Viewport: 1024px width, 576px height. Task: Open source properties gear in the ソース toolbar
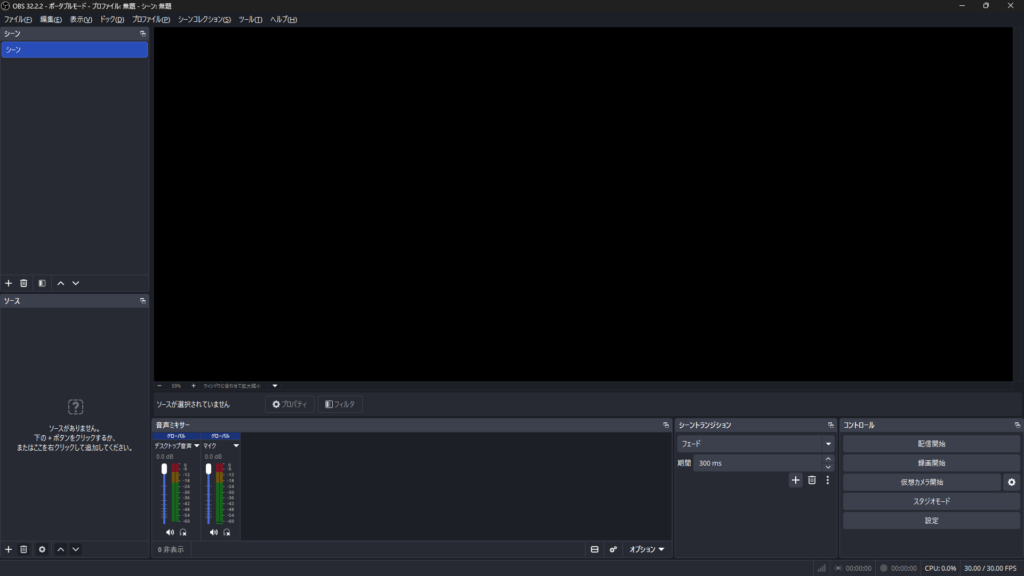pyautogui.click(x=42, y=550)
